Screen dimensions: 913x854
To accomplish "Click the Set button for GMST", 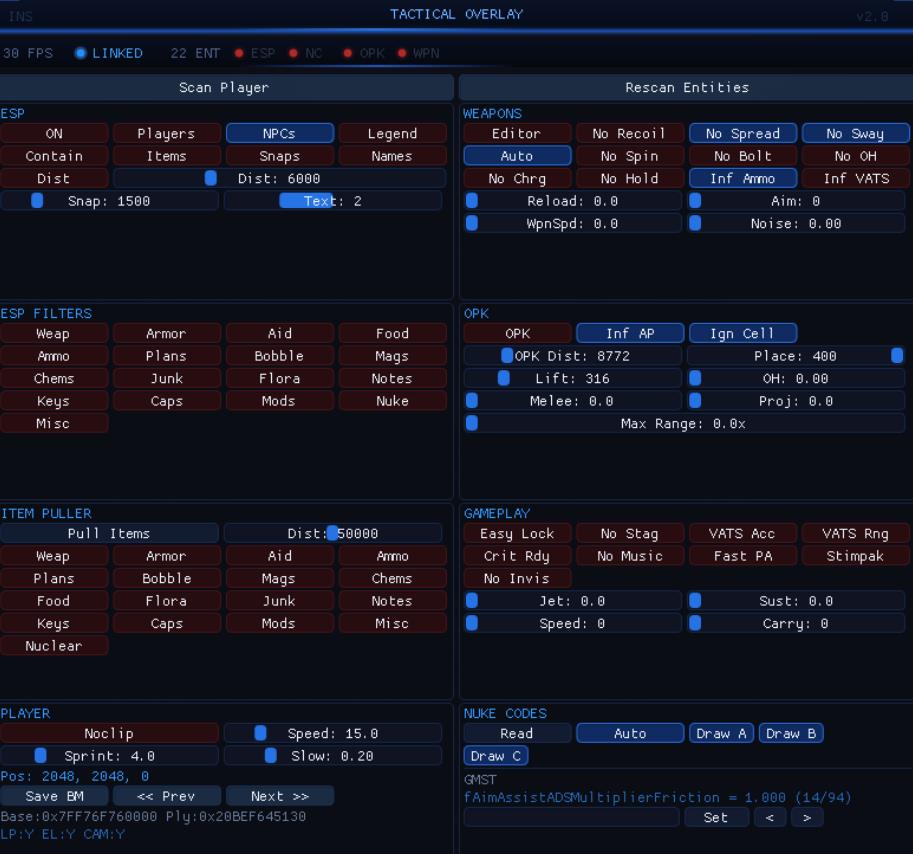I will click(x=716, y=817).
